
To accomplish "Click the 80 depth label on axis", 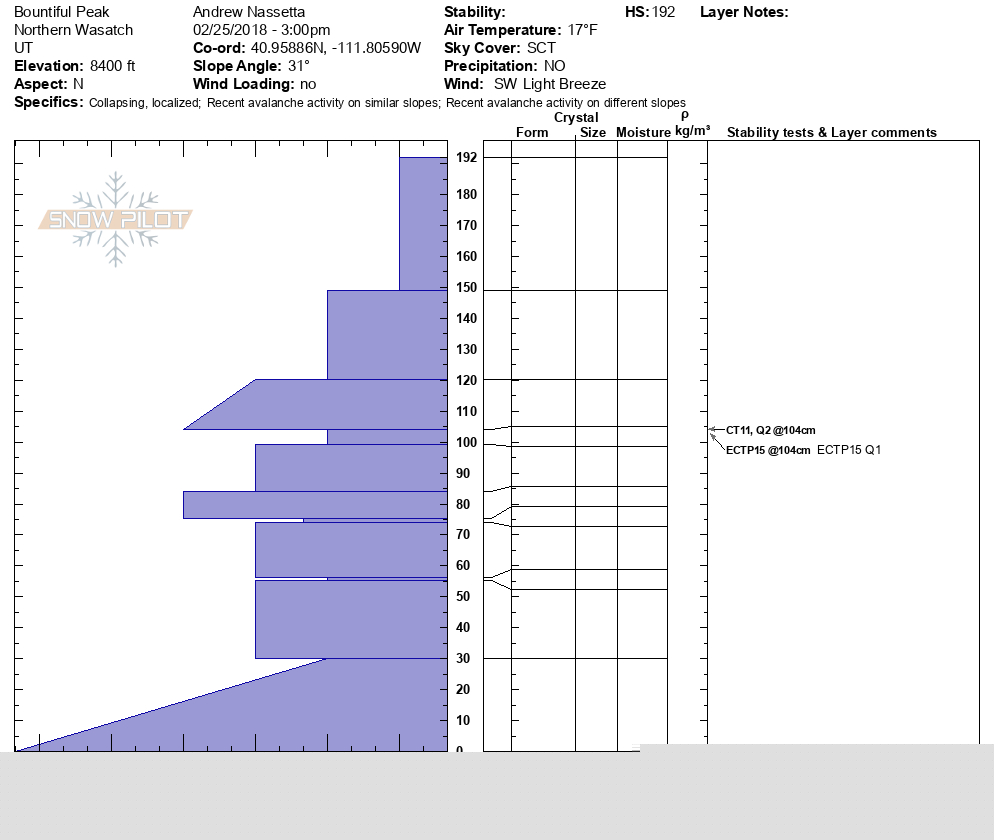I will click(x=463, y=504).
